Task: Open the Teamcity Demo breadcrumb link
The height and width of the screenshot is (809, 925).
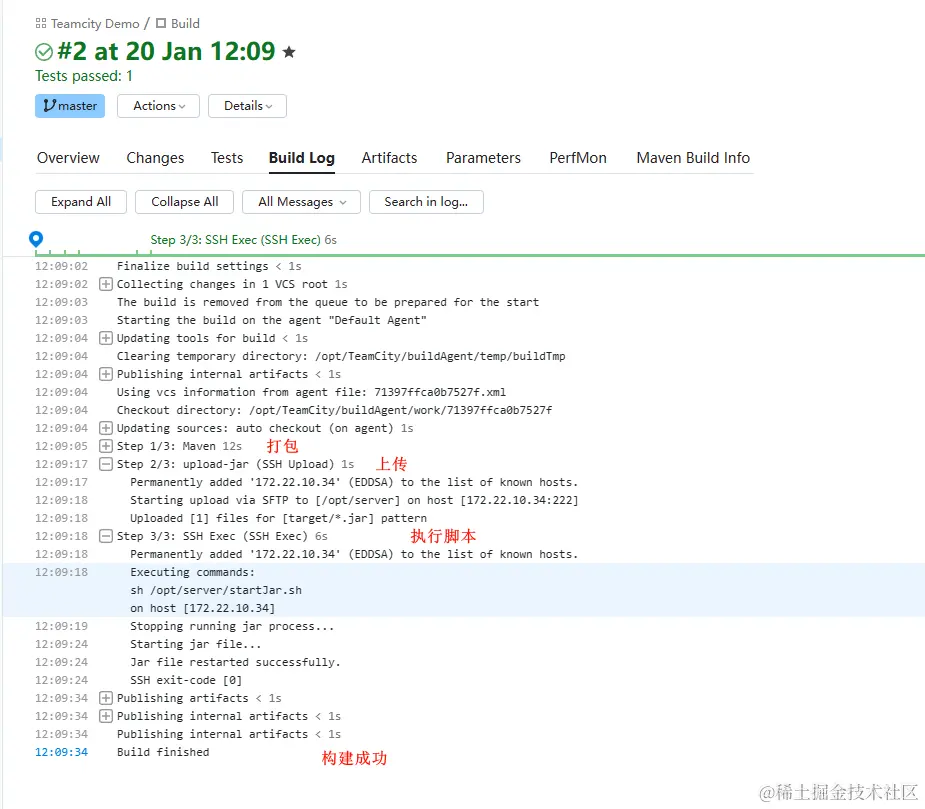Action: tap(95, 24)
